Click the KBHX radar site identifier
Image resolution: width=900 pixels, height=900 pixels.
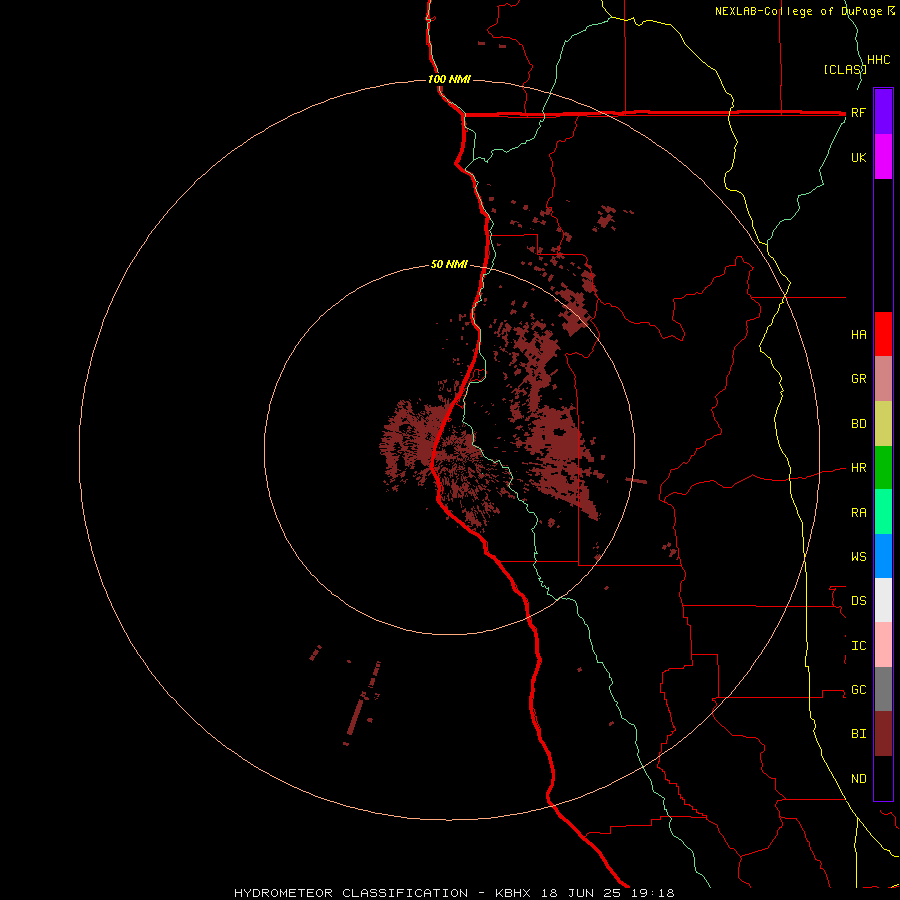tap(513, 893)
